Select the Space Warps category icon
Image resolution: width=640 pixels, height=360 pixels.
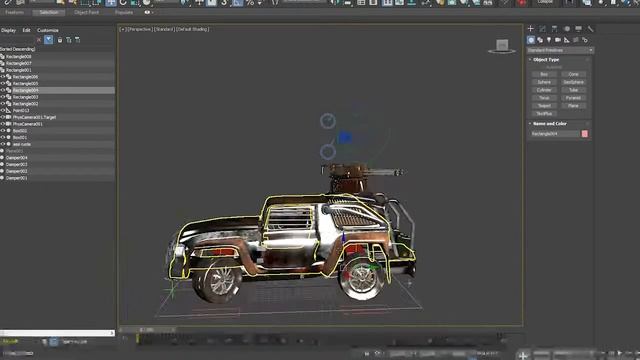(576, 40)
